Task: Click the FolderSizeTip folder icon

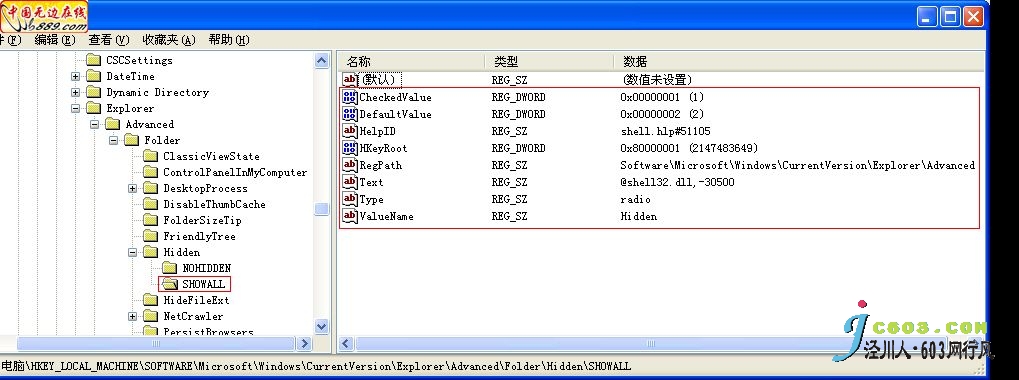Action: coord(151,220)
